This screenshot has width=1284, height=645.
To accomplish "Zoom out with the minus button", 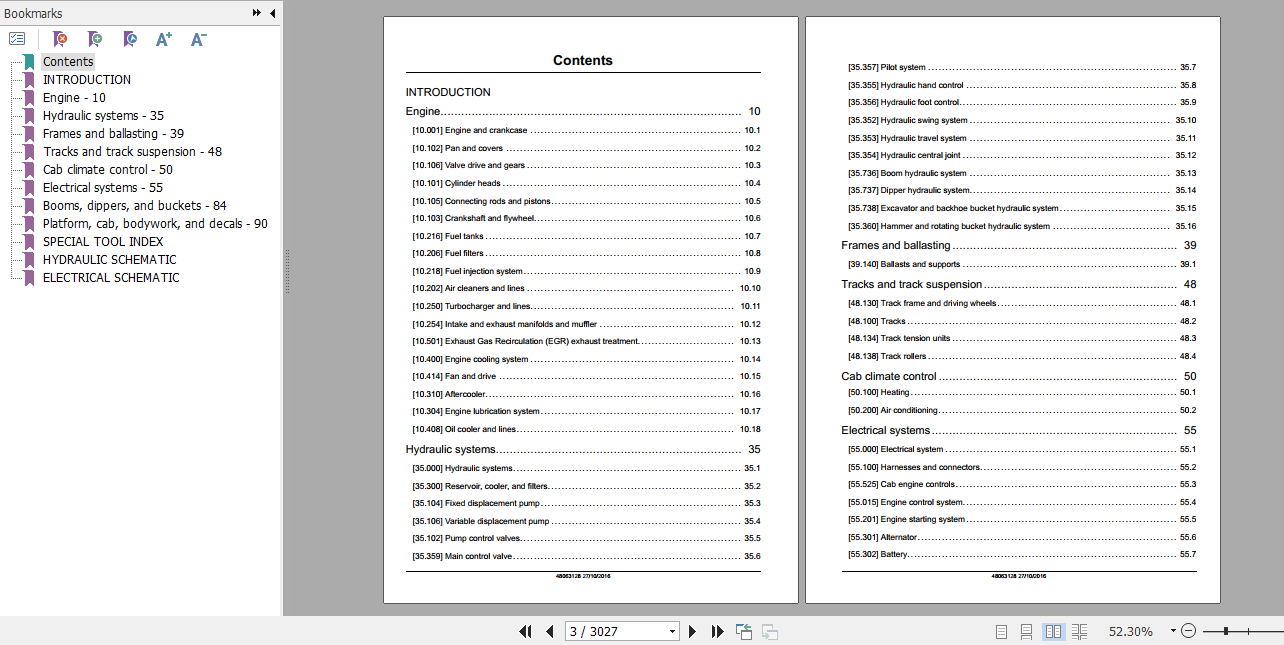I will [x=1188, y=631].
